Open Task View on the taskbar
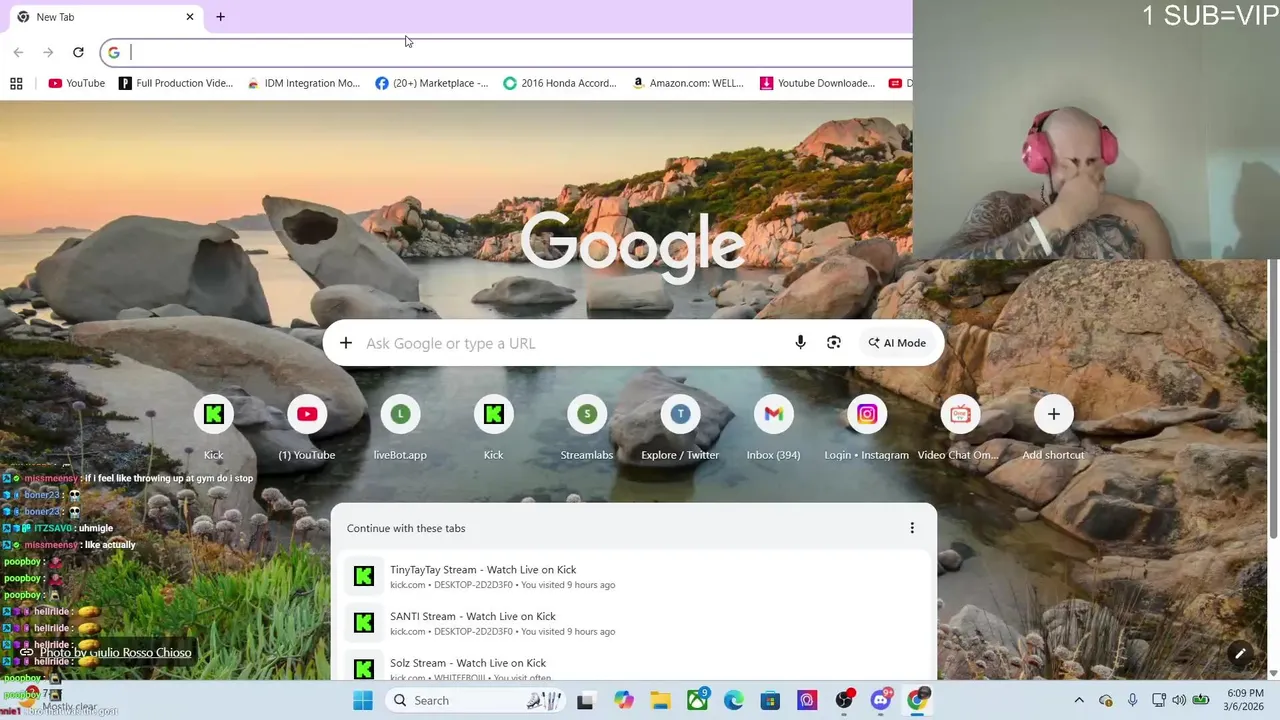The width and height of the screenshot is (1280, 720). (585, 700)
